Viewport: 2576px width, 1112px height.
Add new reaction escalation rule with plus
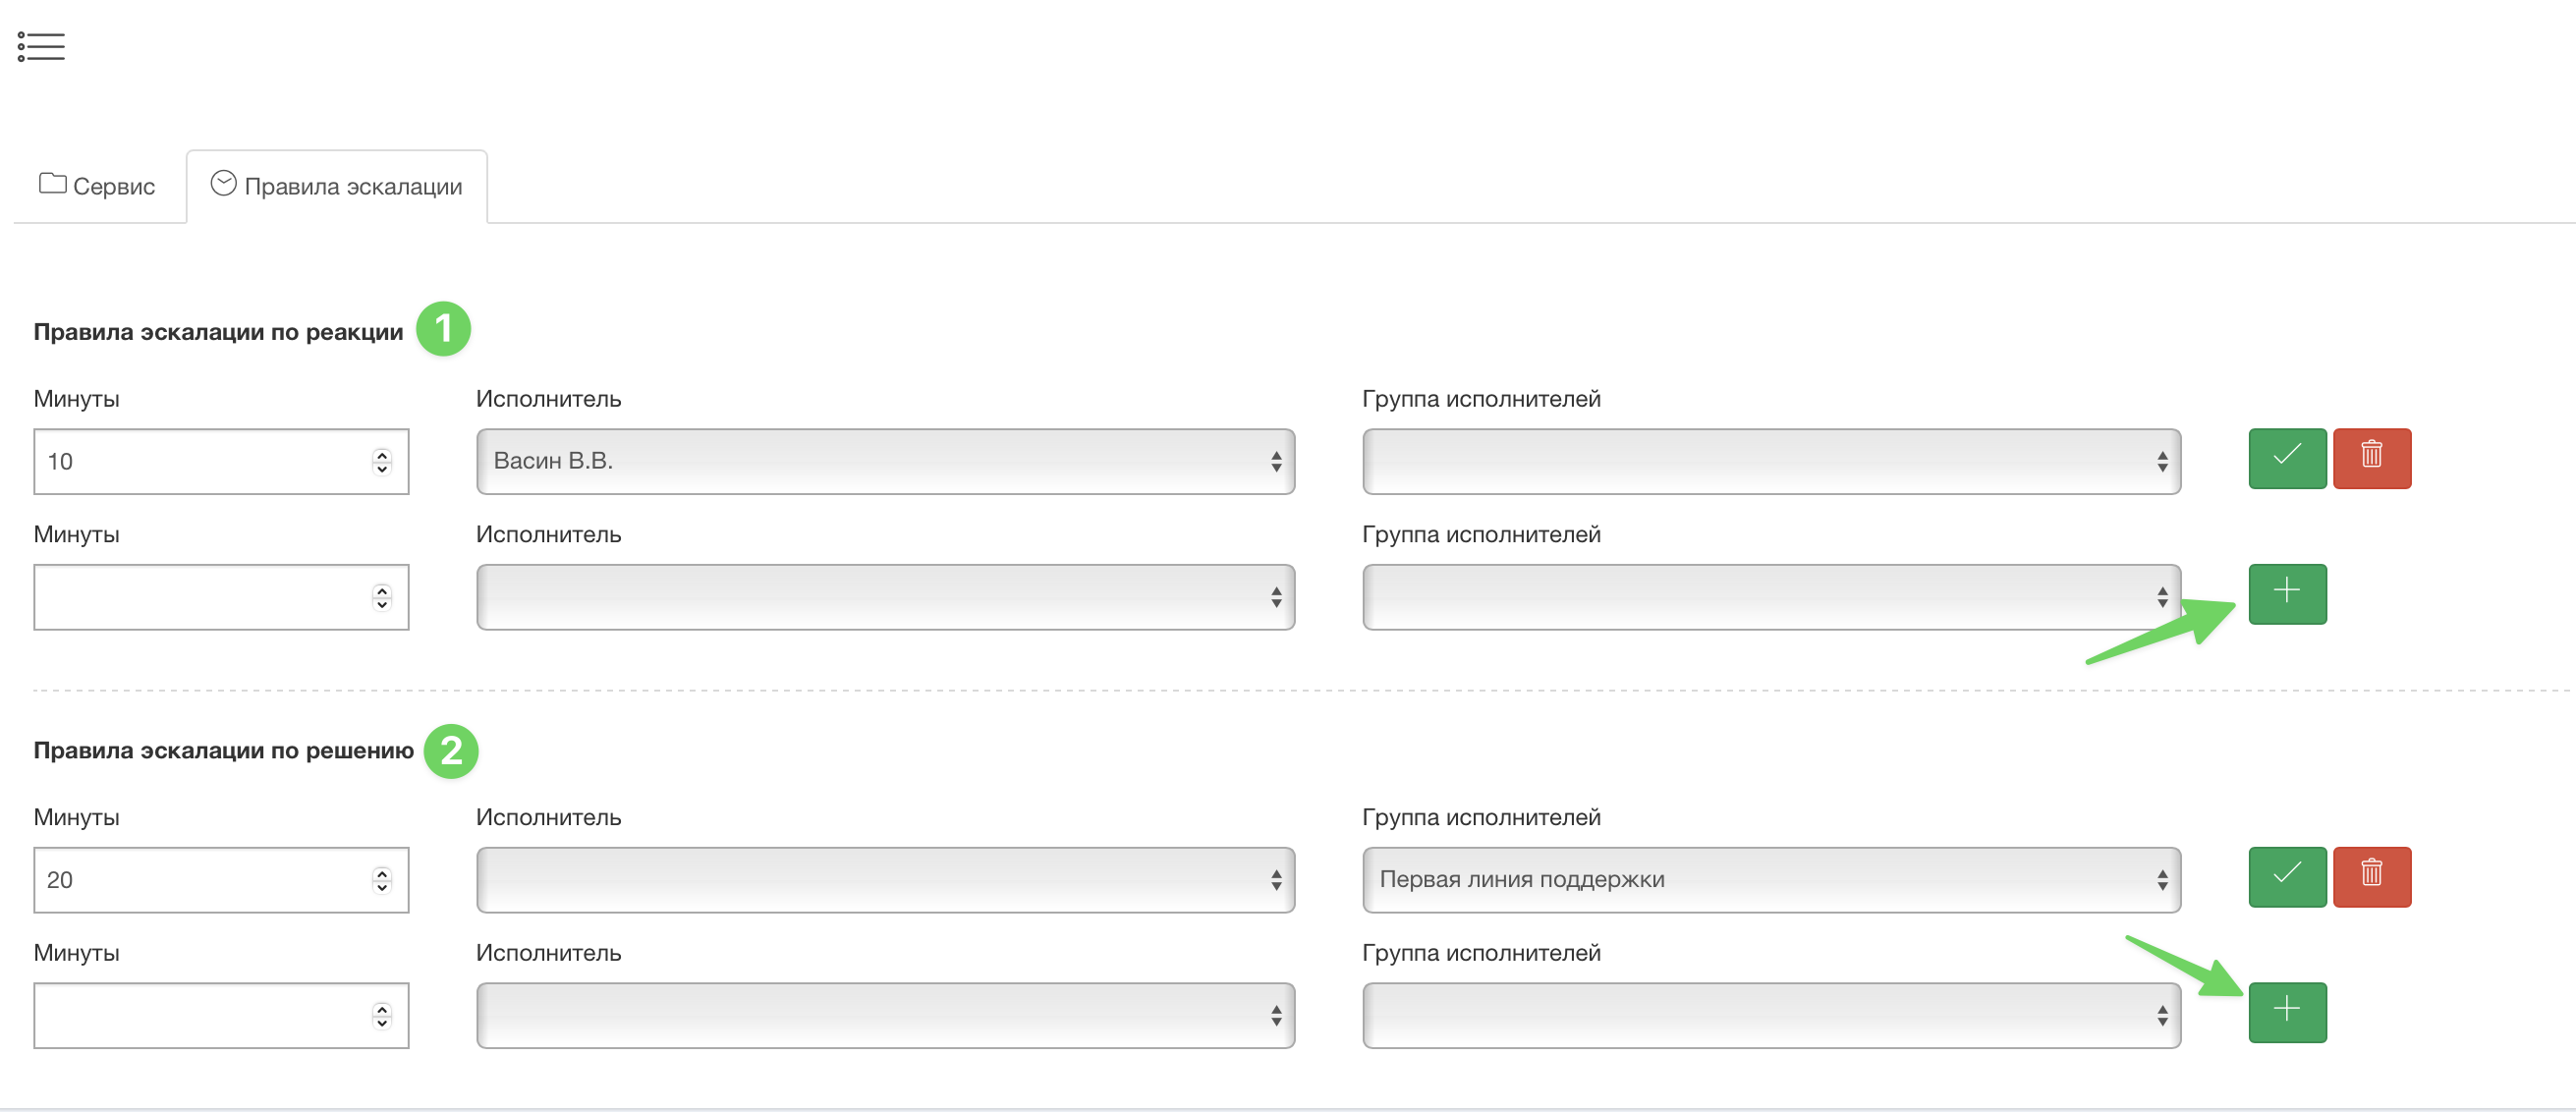pyautogui.click(x=2286, y=593)
